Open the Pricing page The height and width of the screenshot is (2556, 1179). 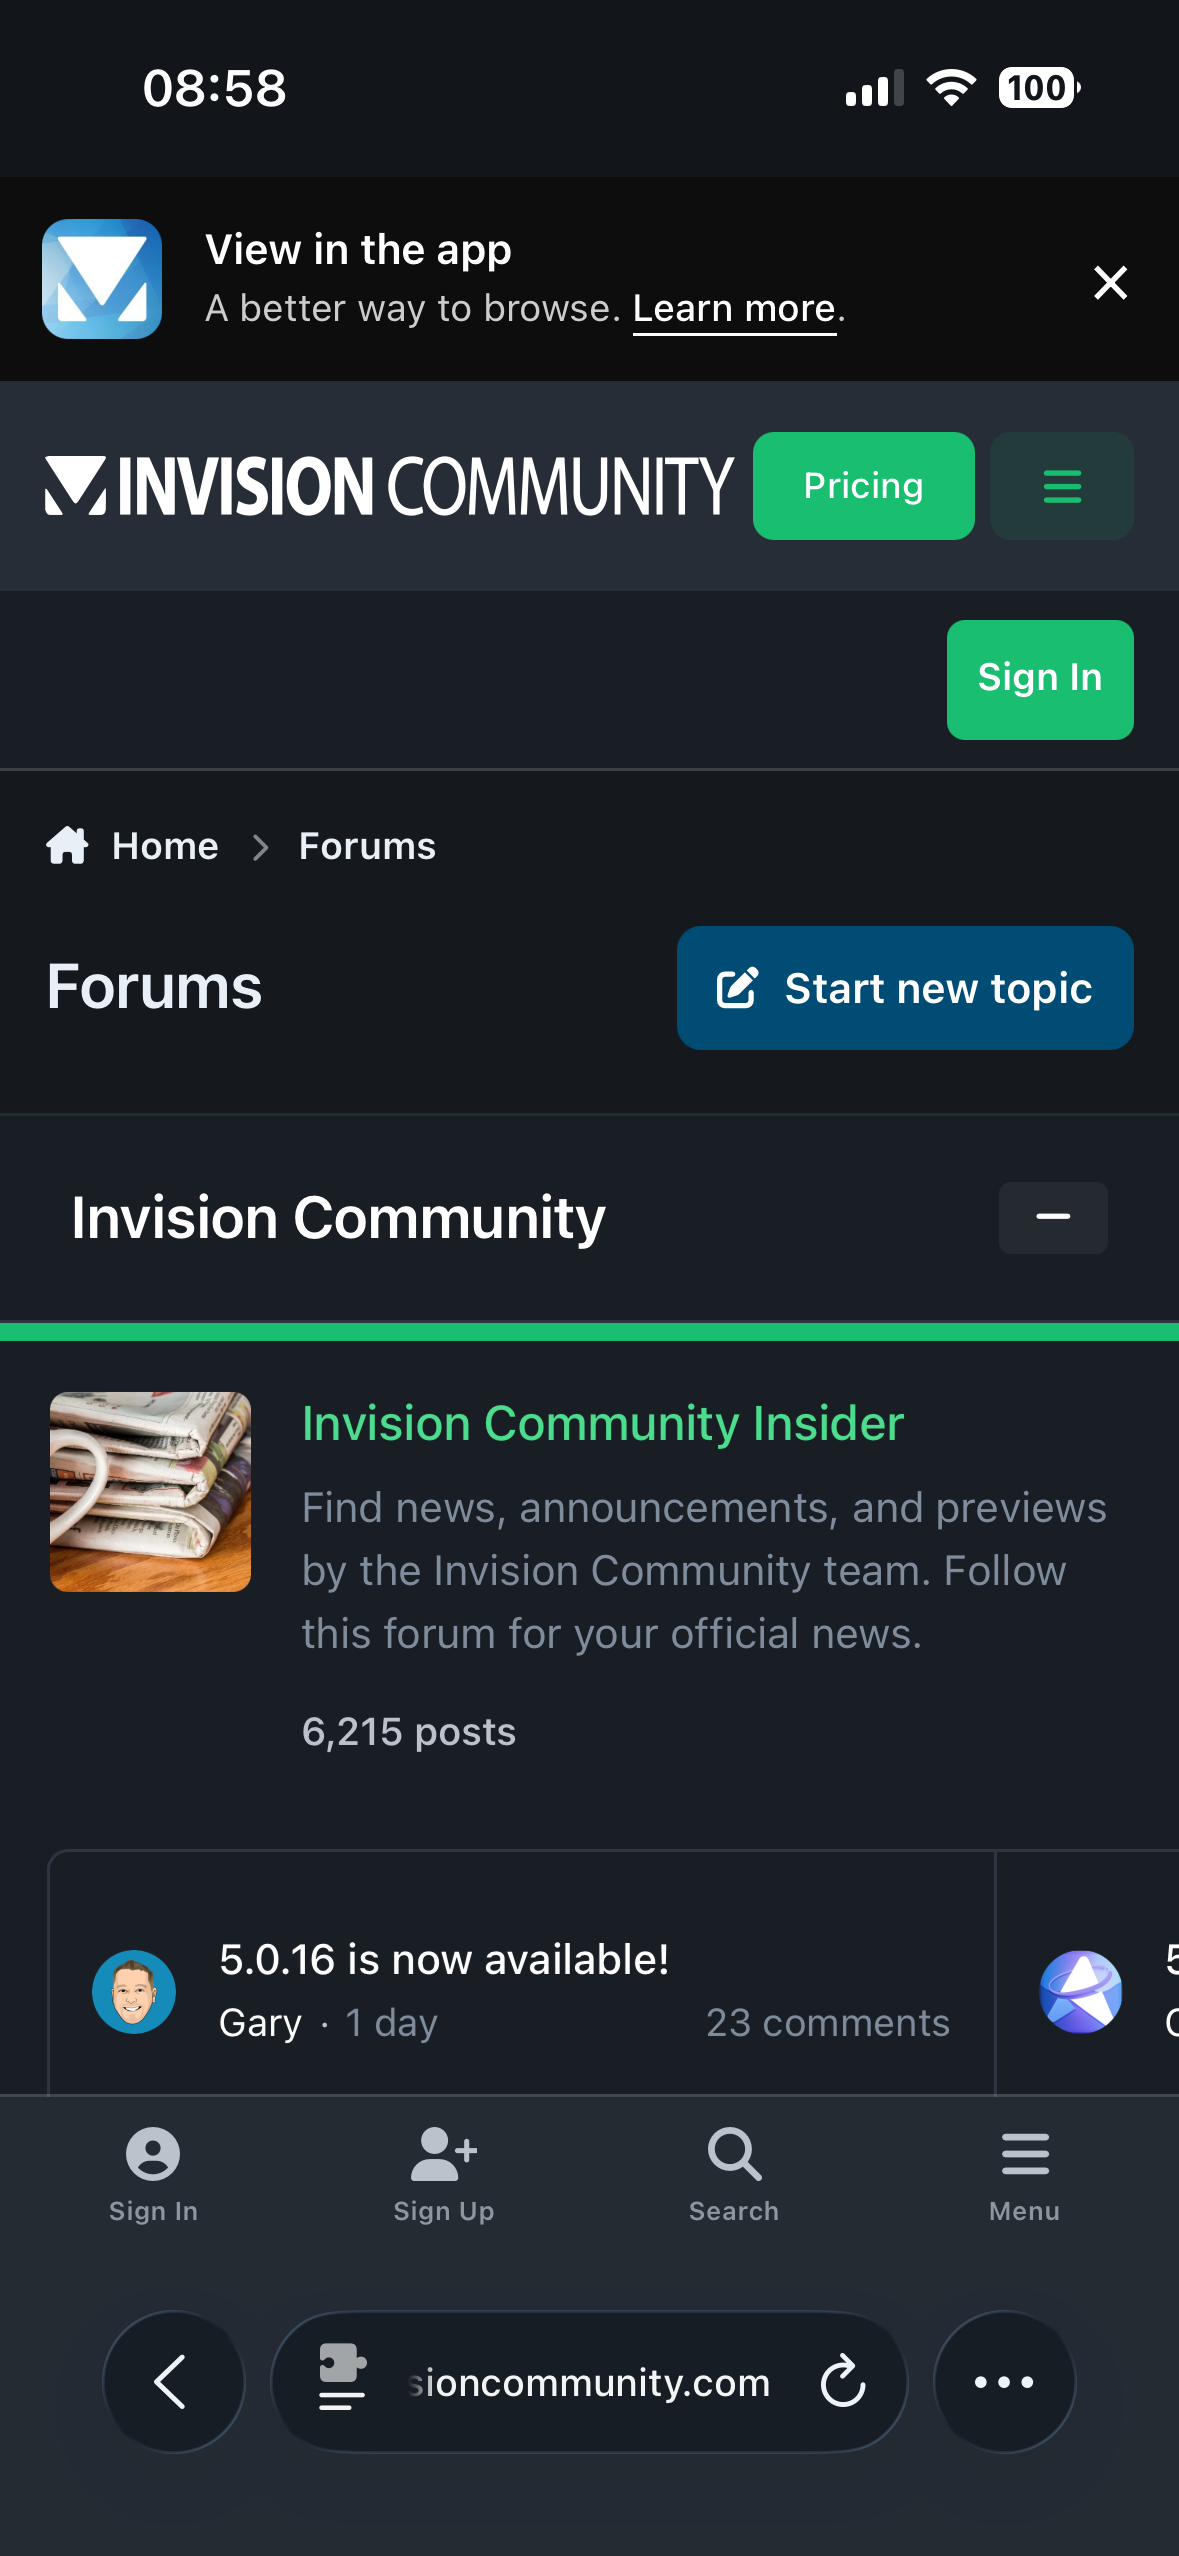pyautogui.click(x=863, y=486)
